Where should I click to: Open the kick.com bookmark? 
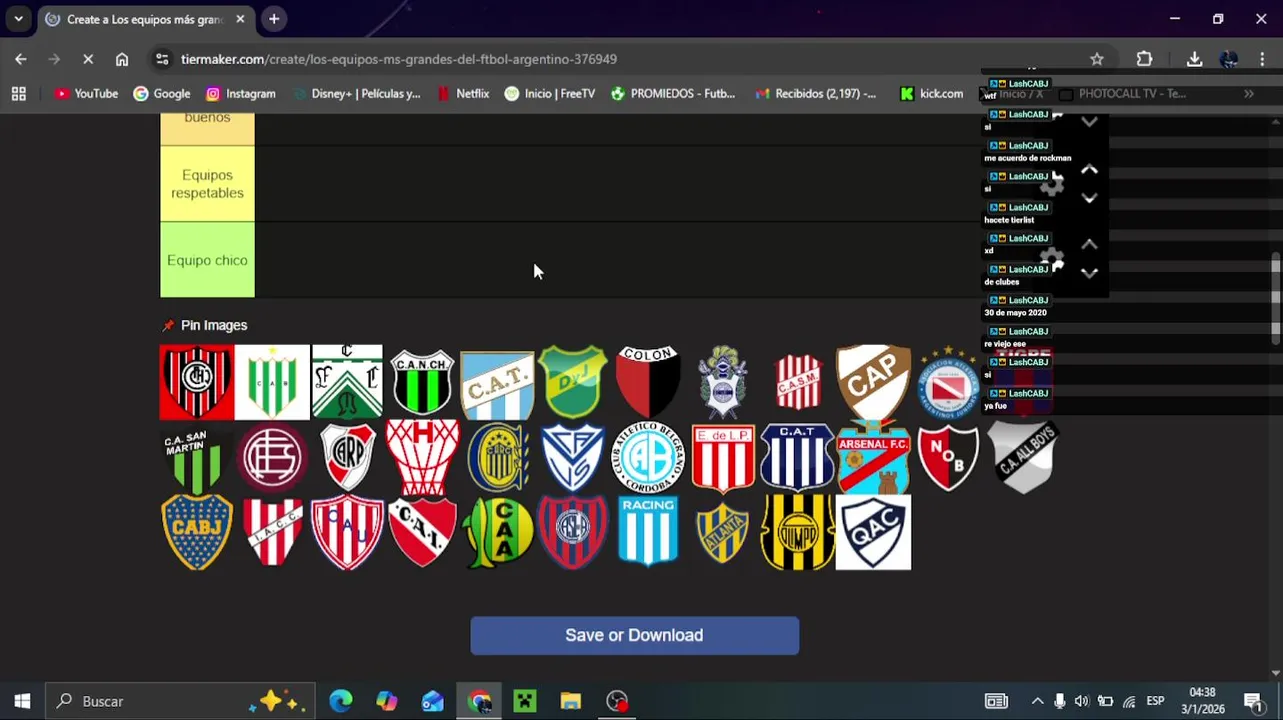pyautogui.click(x=931, y=93)
